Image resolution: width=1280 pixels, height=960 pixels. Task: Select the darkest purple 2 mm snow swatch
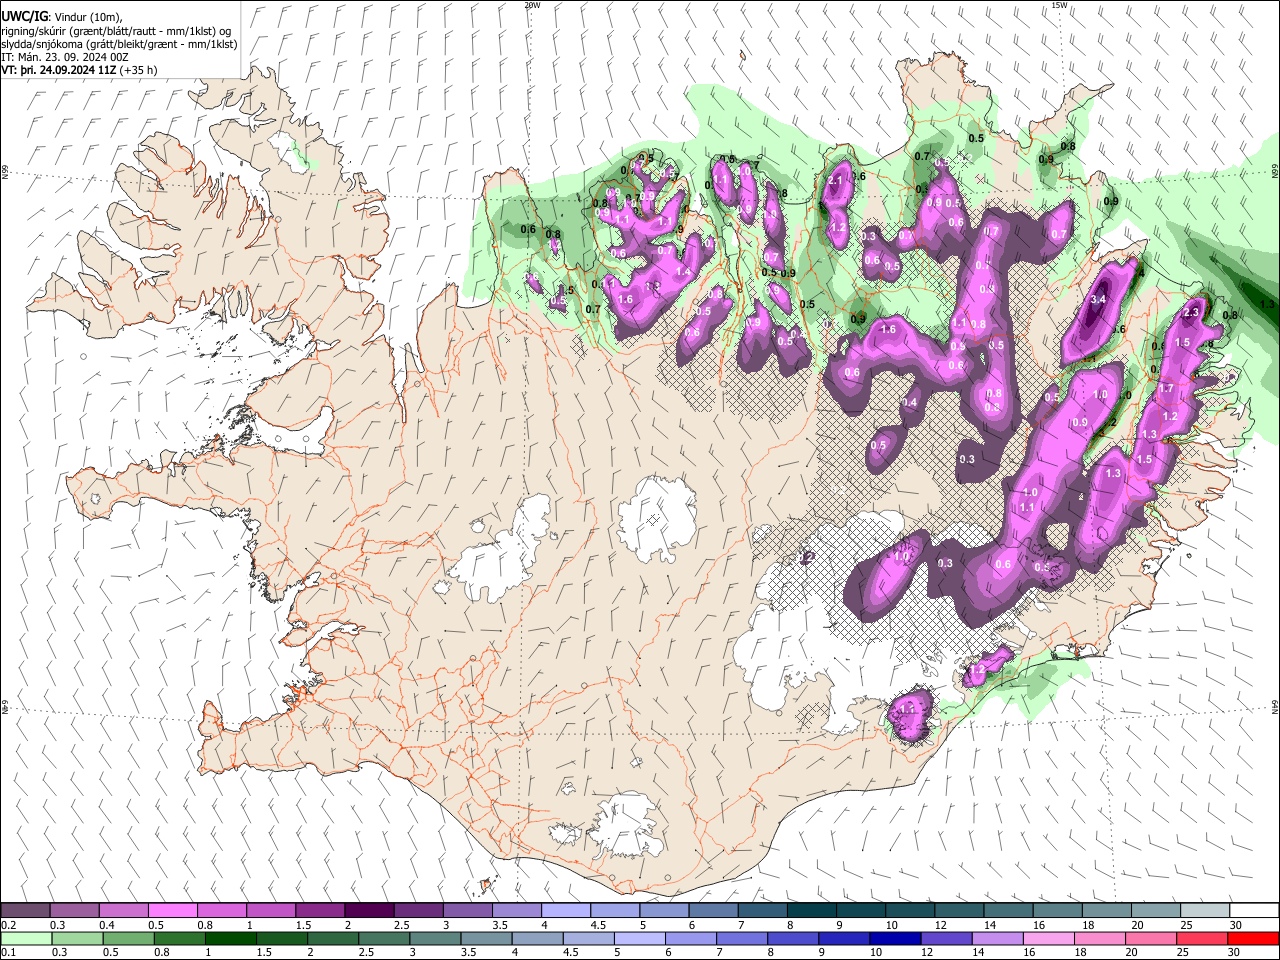[x=369, y=910]
